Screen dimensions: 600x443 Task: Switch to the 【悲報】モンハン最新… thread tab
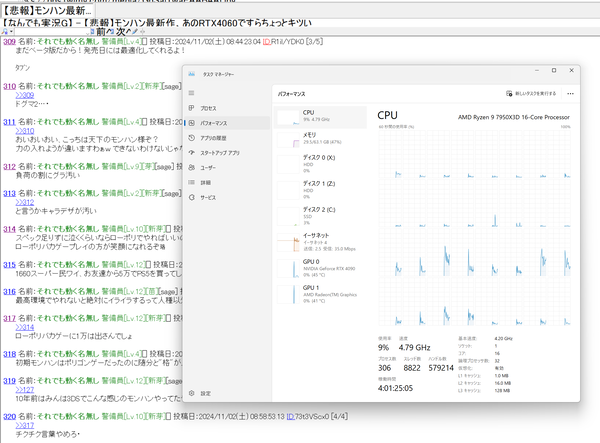[x=47, y=10]
